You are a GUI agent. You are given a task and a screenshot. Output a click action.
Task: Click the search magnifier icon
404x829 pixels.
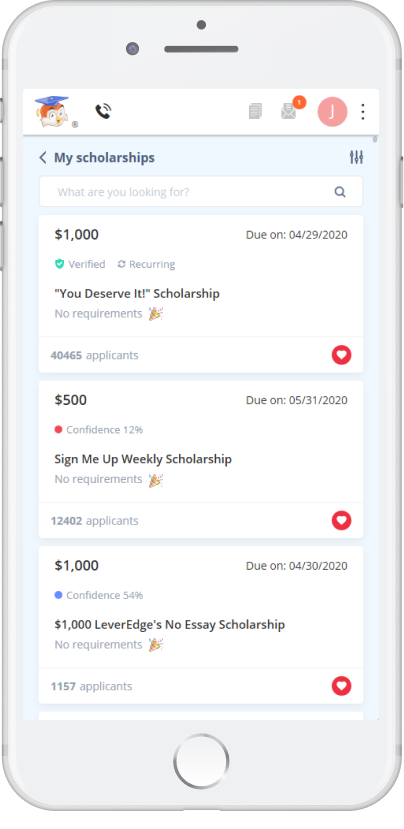pyautogui.click(x=340, y=192)
